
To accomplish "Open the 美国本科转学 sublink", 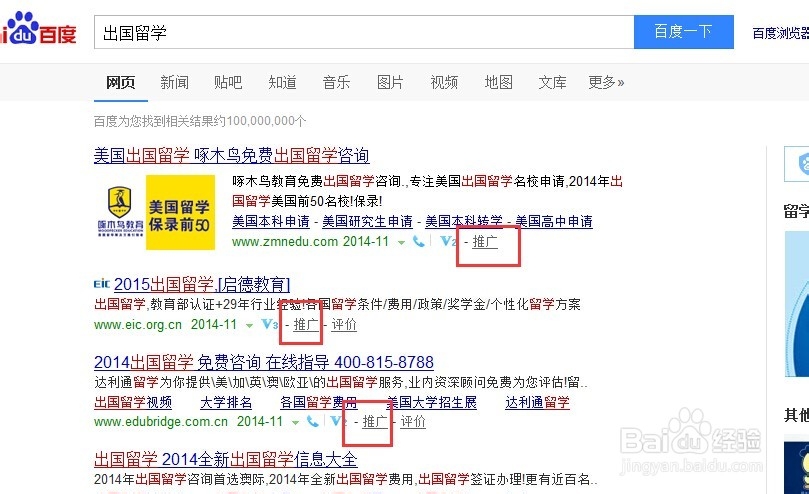I will tap(464, 221).
